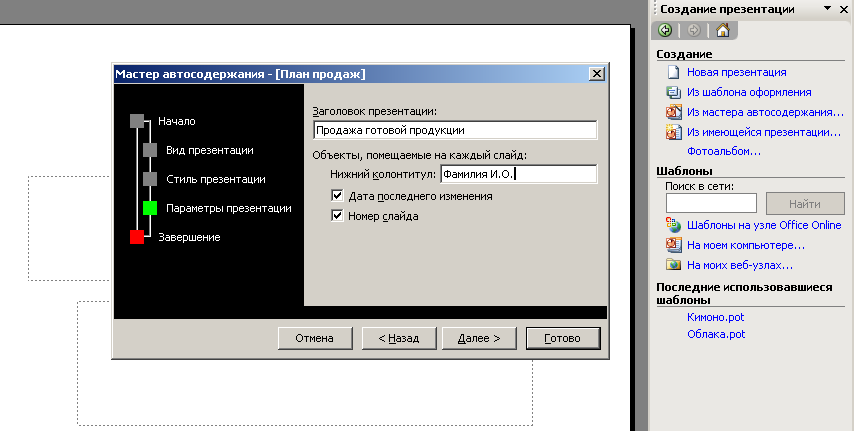Click the icon beside Шаблоны на узле Office Online
Viewport: 854px width, 431px height.
point(674,224)
